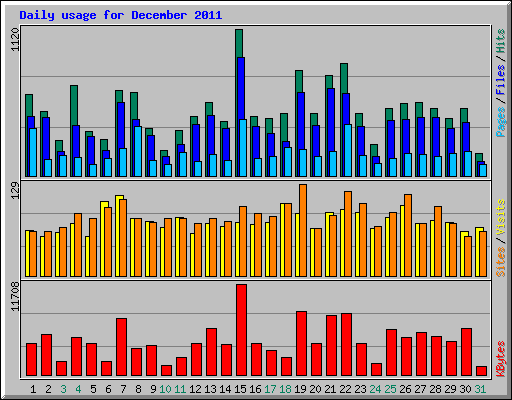This screenshot has width=512, height=400.
Task: Click the yellow "Visits" legend label
Action: click(x=500, y=218)
